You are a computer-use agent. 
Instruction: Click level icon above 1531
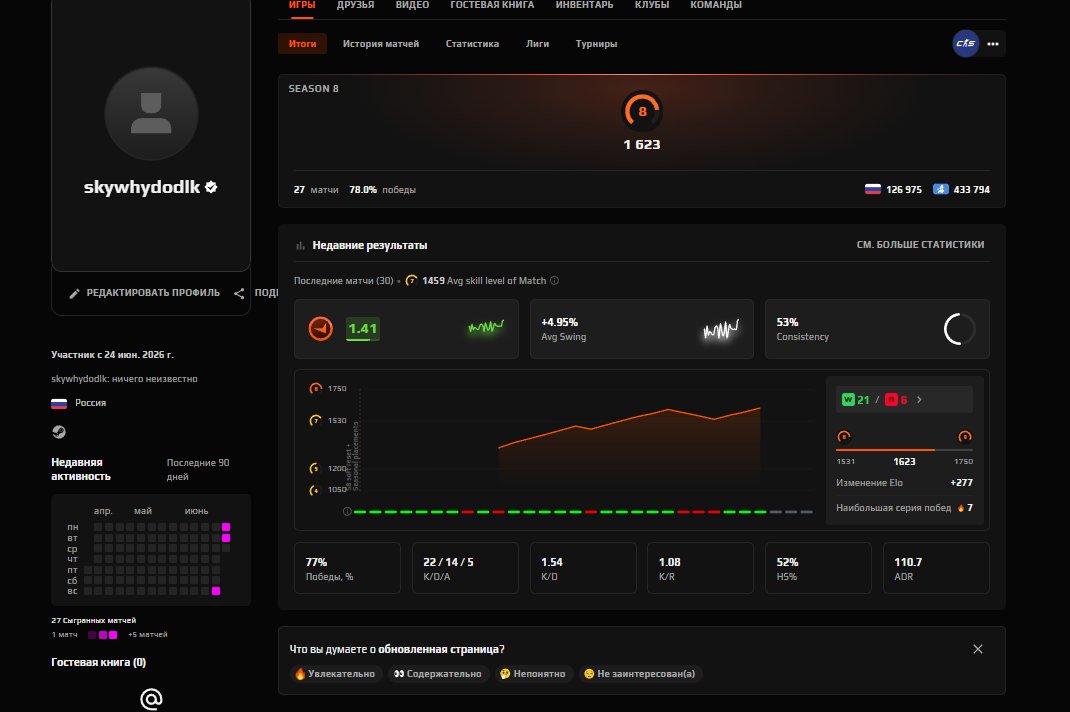843,436
